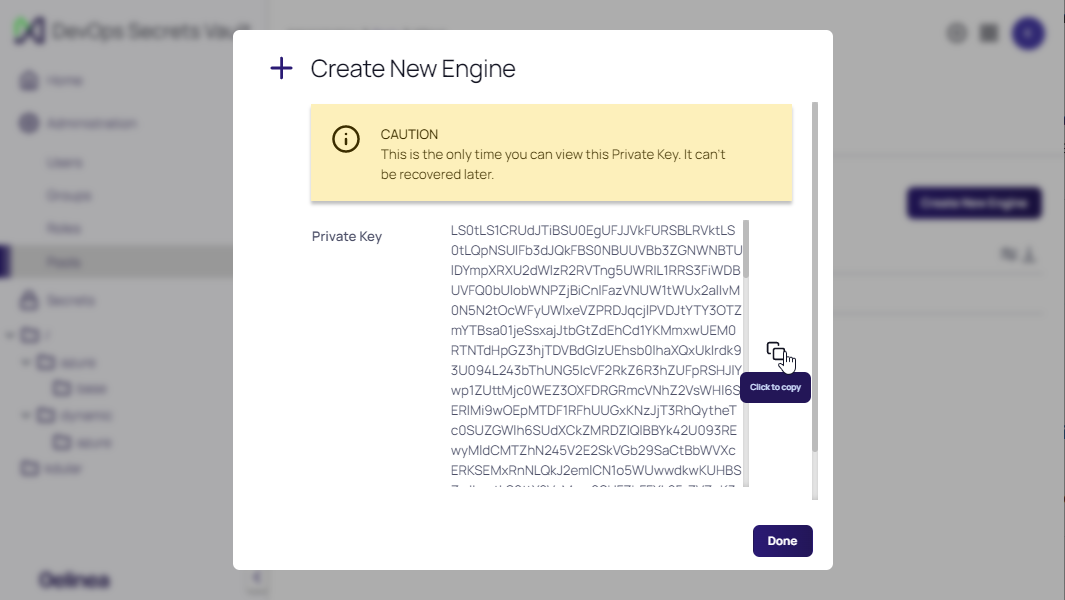Expand the Administration sidebar section

tap(90, 124)
